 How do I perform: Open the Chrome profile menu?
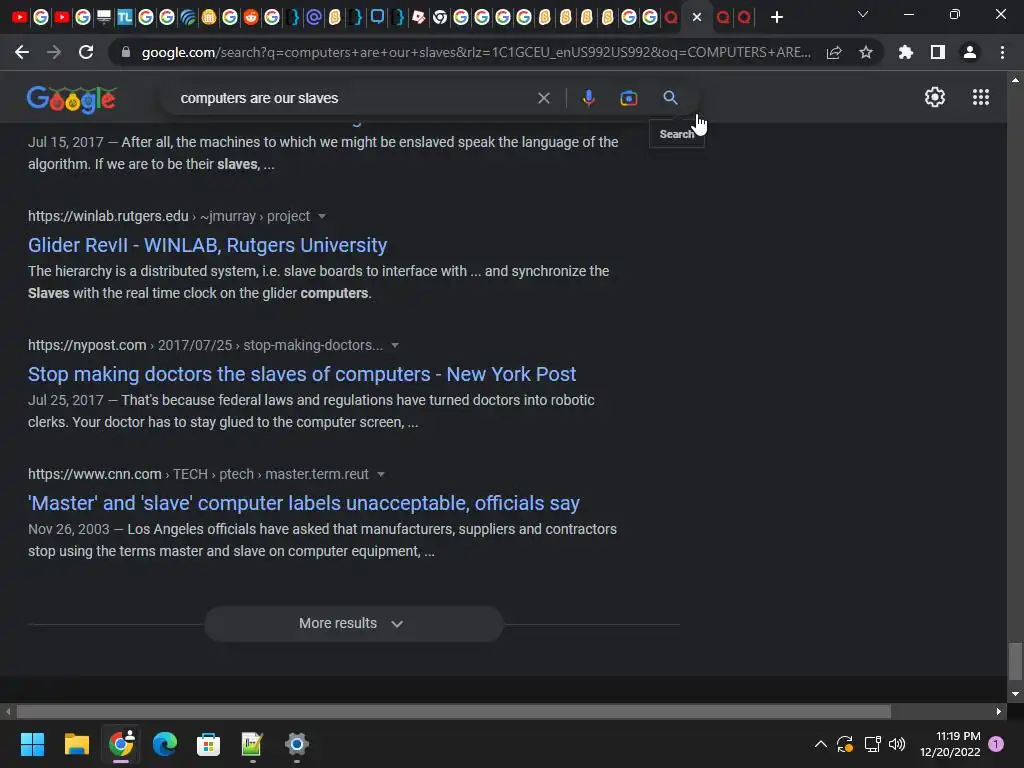[x=970, y=52]
